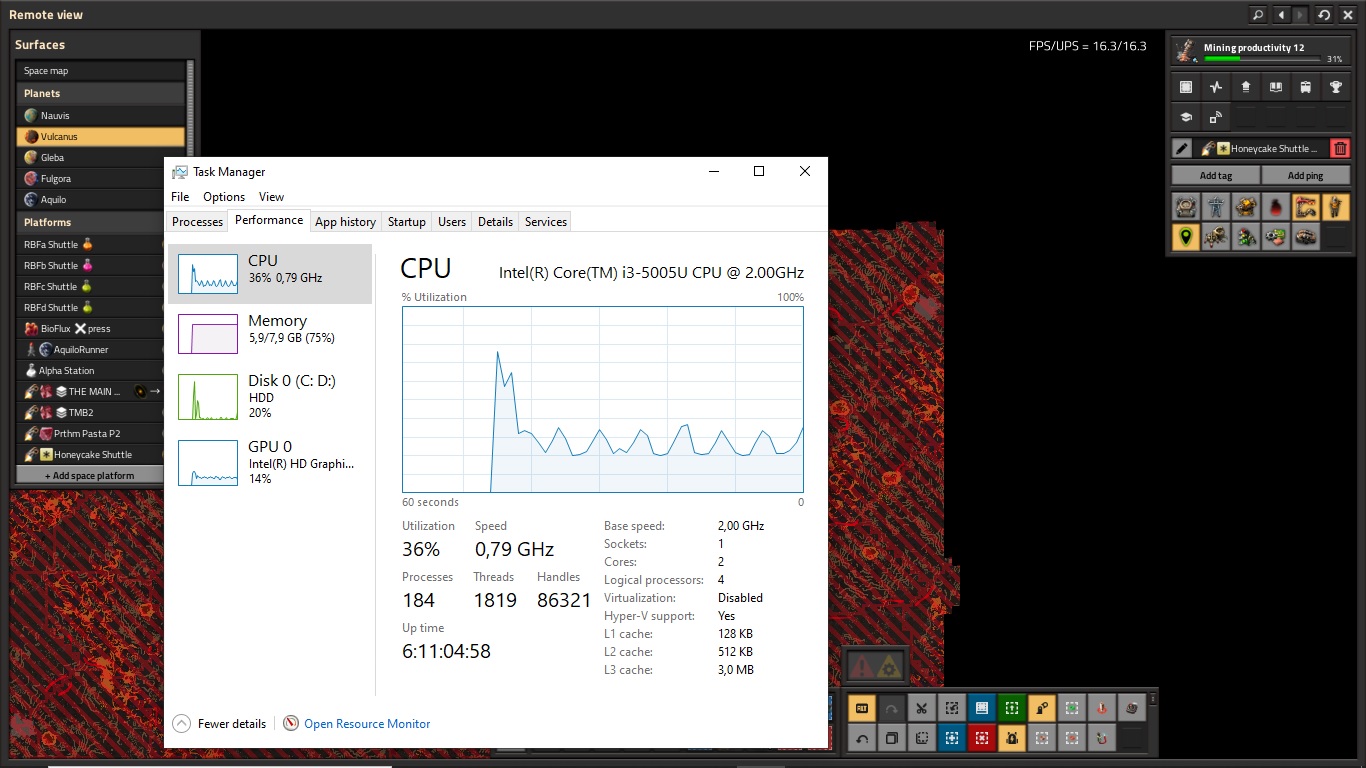
Task: Select the RBFa Shuttle platform
Action: tap(92, 245)
